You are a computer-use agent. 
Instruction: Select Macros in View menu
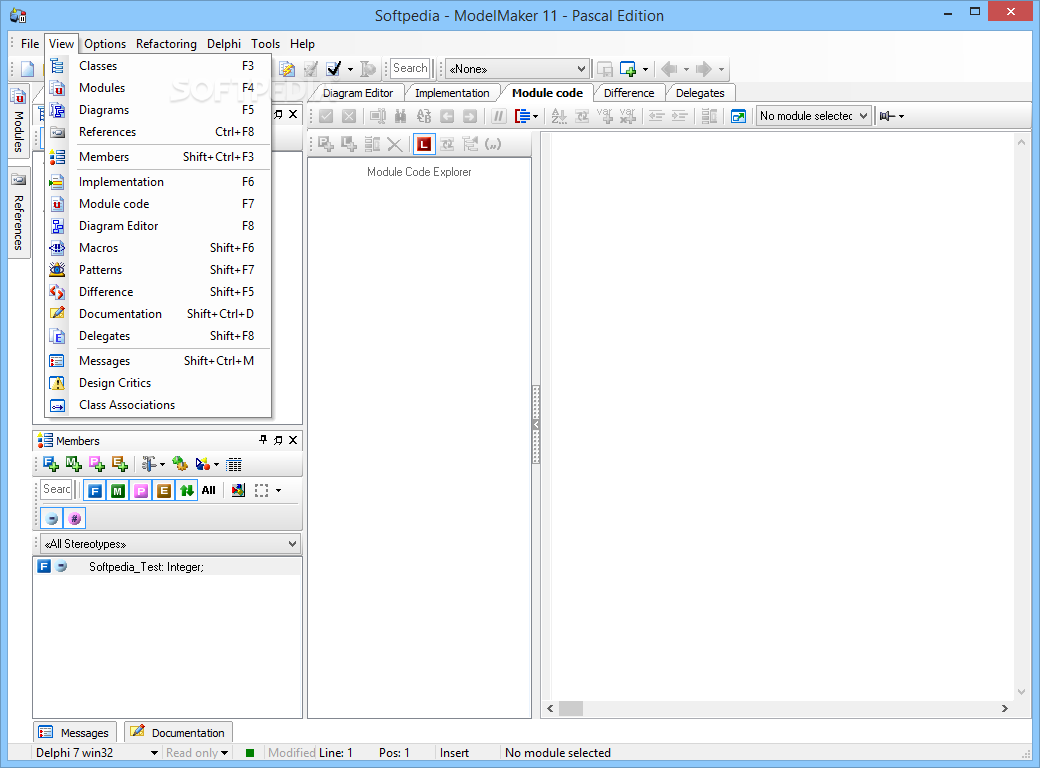[159, 247]
